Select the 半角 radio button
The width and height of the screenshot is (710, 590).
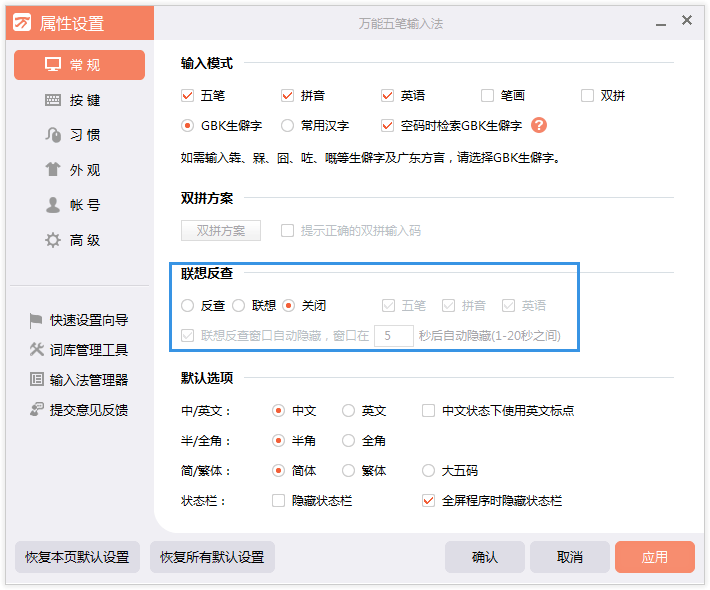[x=278, y=441]
